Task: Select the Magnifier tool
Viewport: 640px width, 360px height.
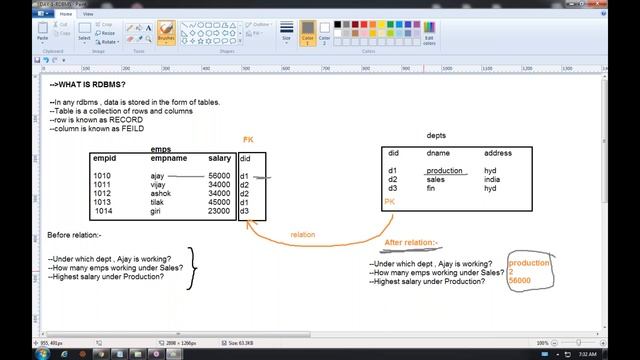Action: point(148,39)
